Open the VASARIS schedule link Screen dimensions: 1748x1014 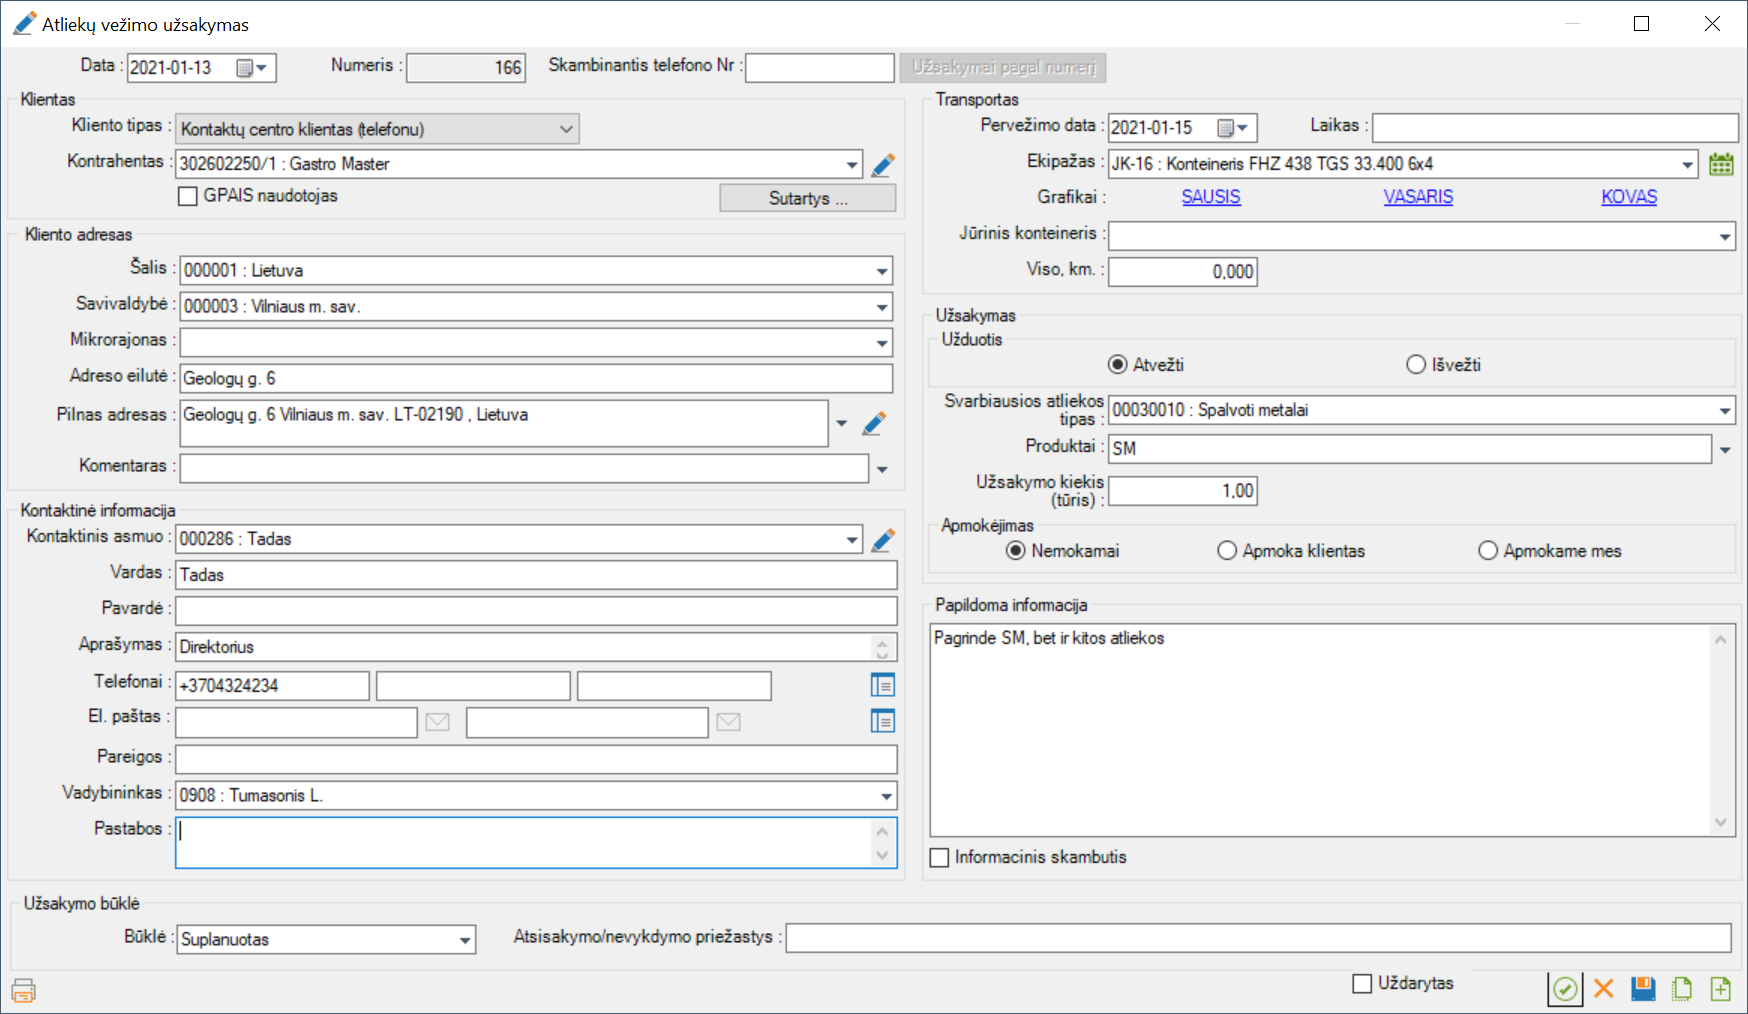click(1418, 197)
